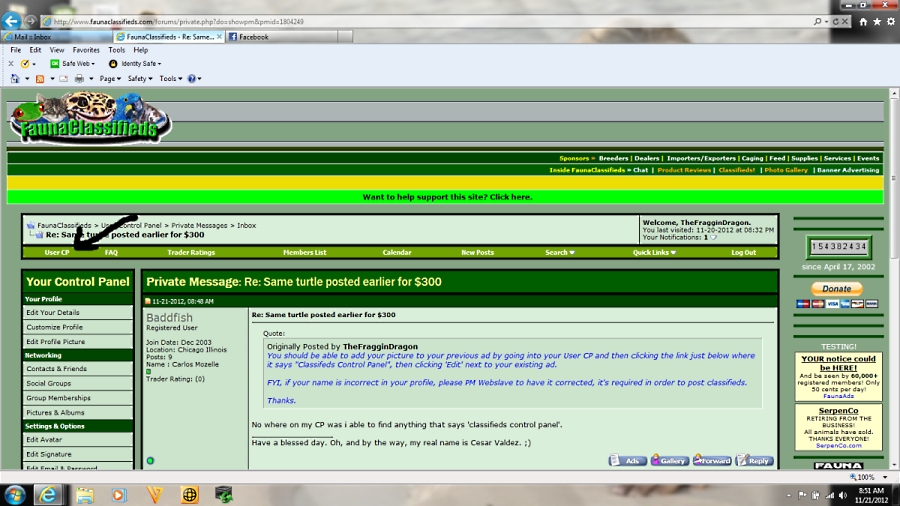Close the FaunaClassifieds browser tab
This screenshot has width=900, height=506.
[219, 37]
